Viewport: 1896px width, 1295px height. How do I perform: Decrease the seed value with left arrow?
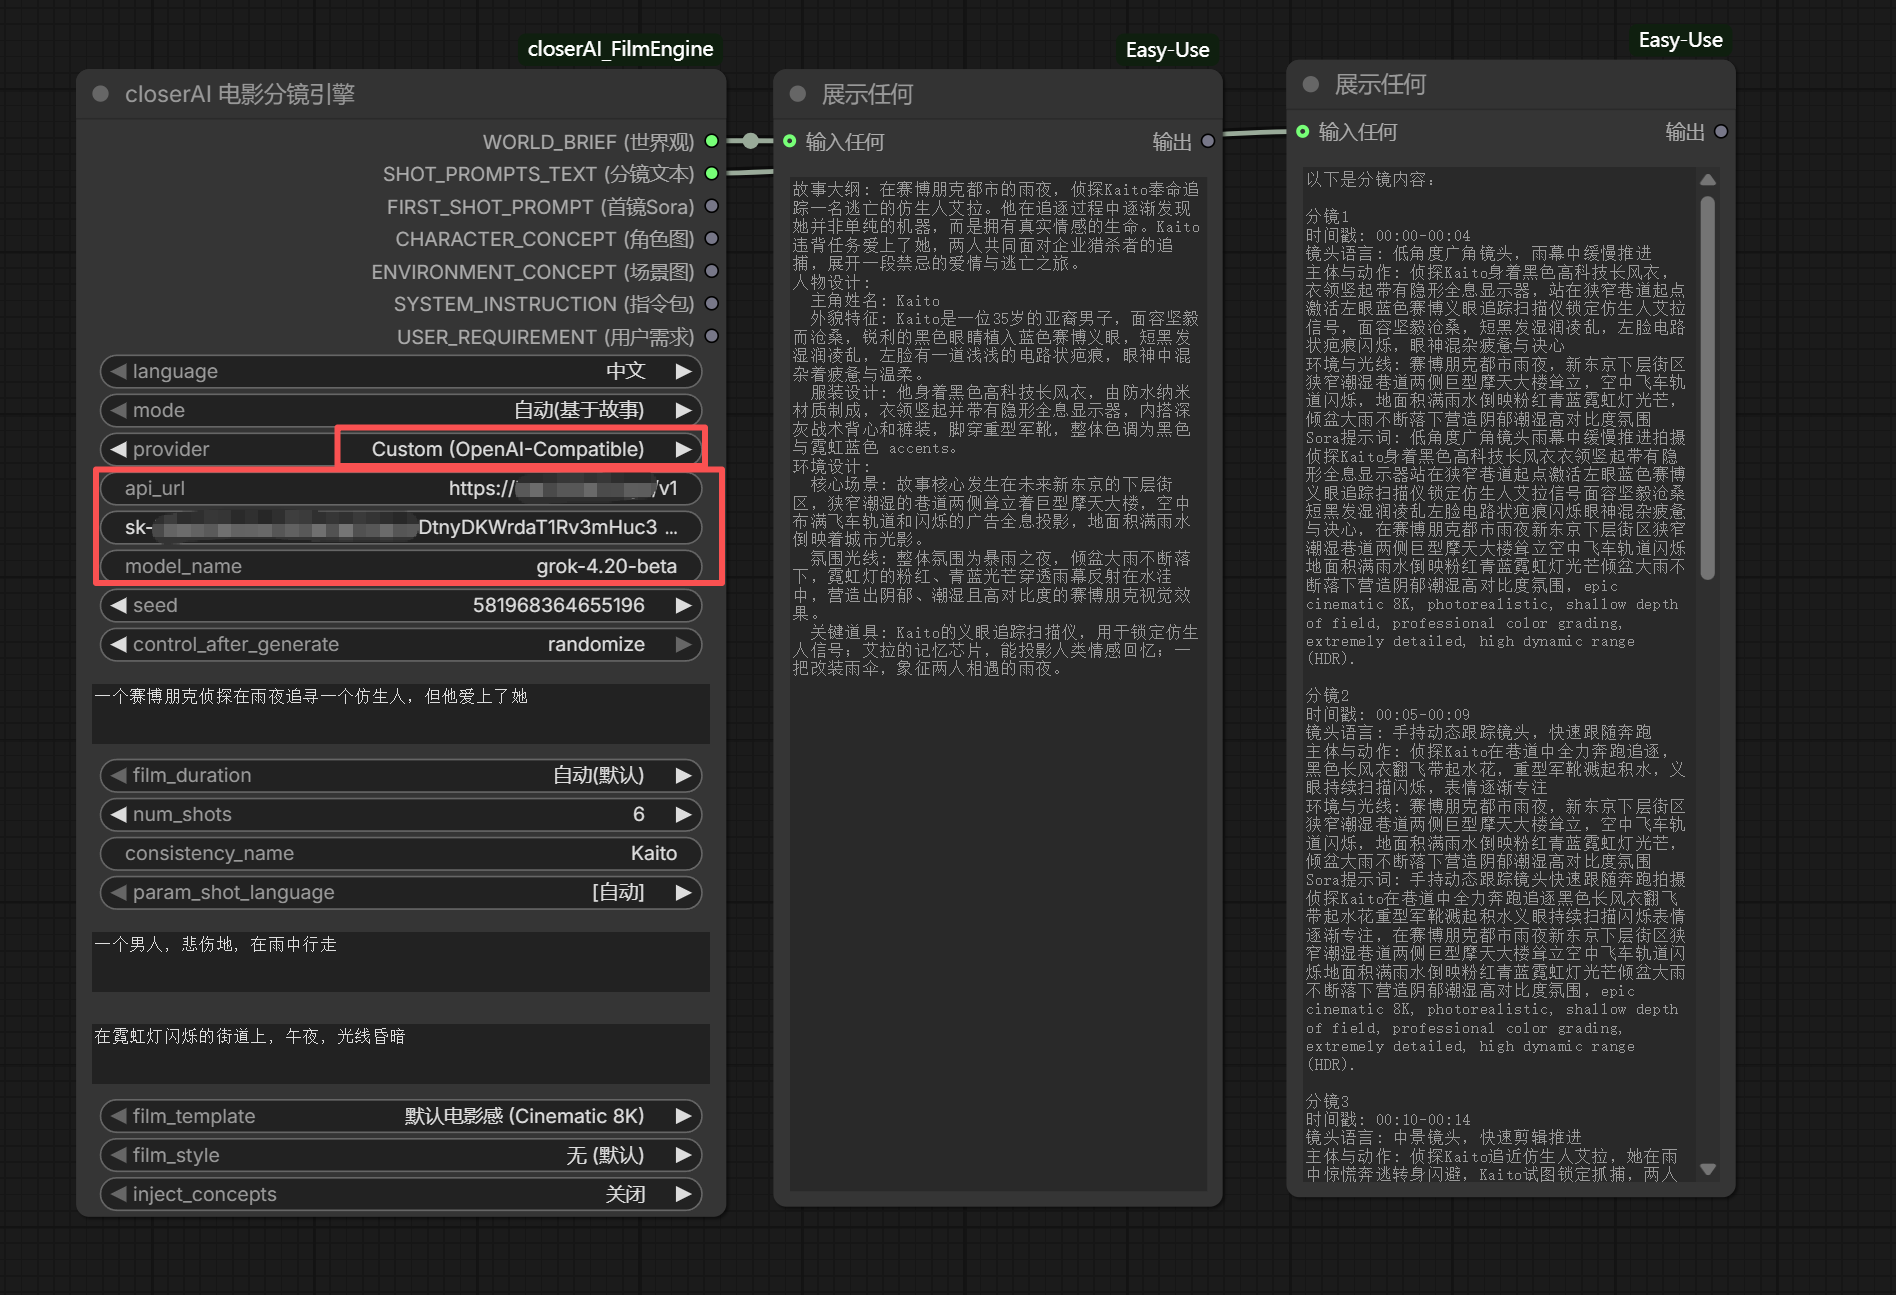point(119,605)
